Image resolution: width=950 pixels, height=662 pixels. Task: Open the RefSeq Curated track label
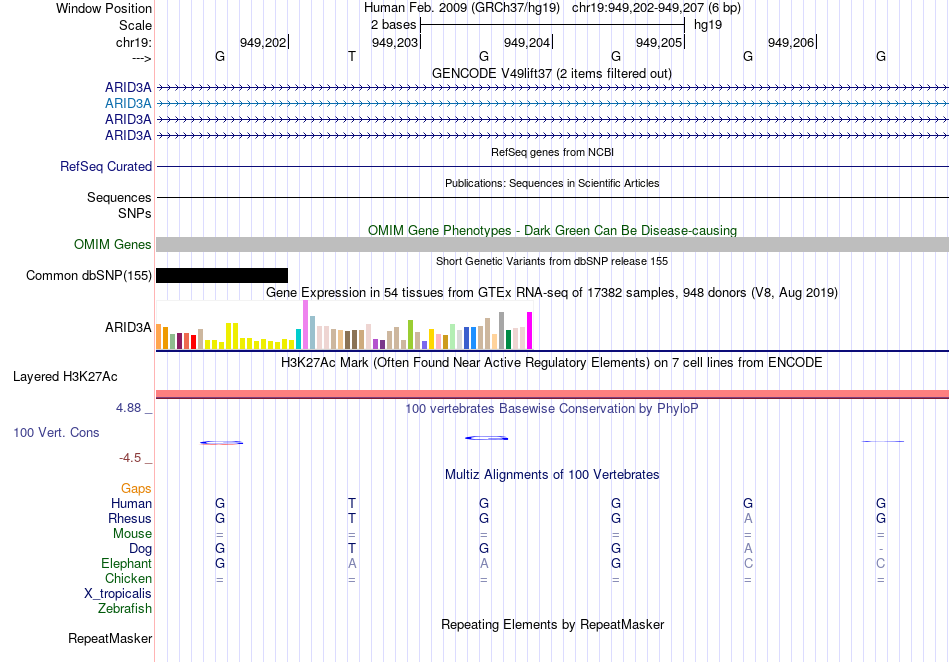(105, 167)
